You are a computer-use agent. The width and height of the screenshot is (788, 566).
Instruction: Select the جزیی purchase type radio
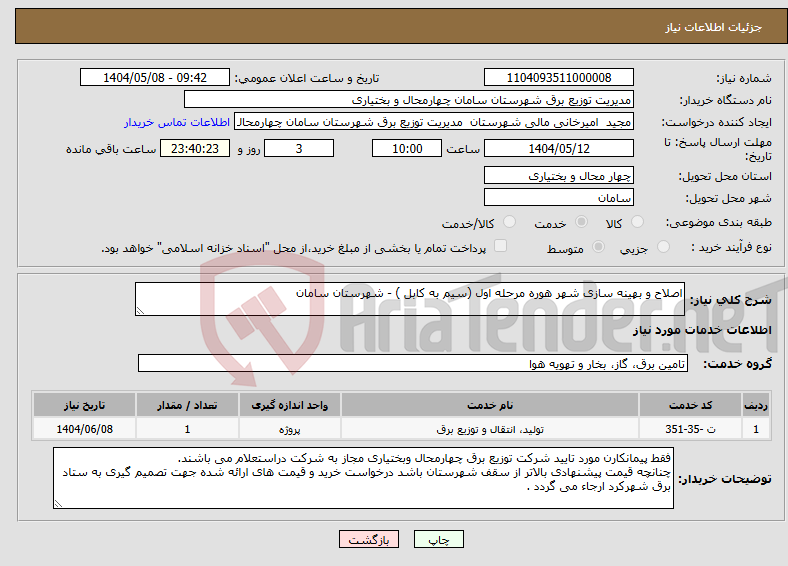tap(663, 246)
